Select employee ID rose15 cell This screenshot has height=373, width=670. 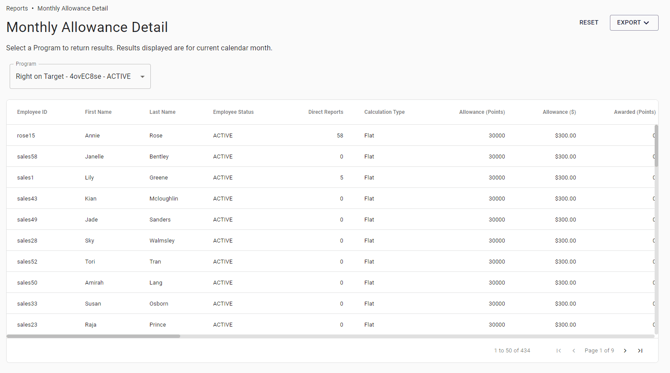coord(26,135)
